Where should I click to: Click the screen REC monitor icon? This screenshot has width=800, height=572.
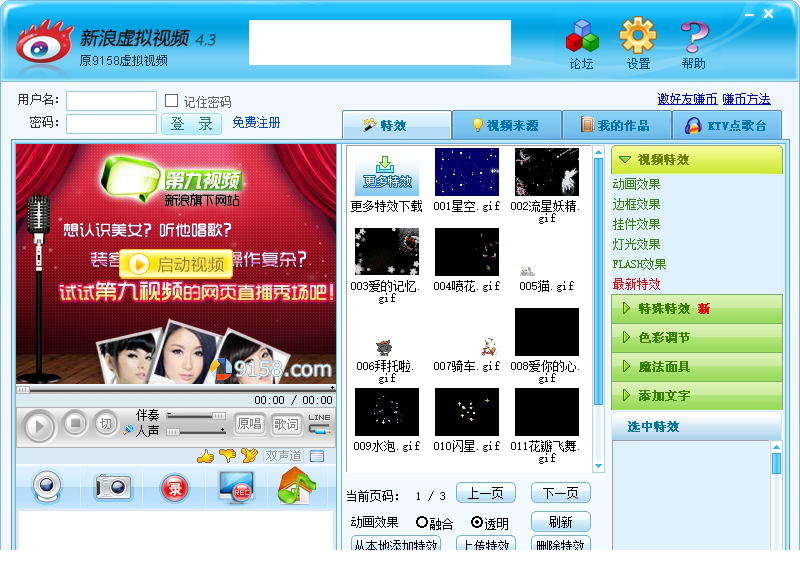[236, 487]
